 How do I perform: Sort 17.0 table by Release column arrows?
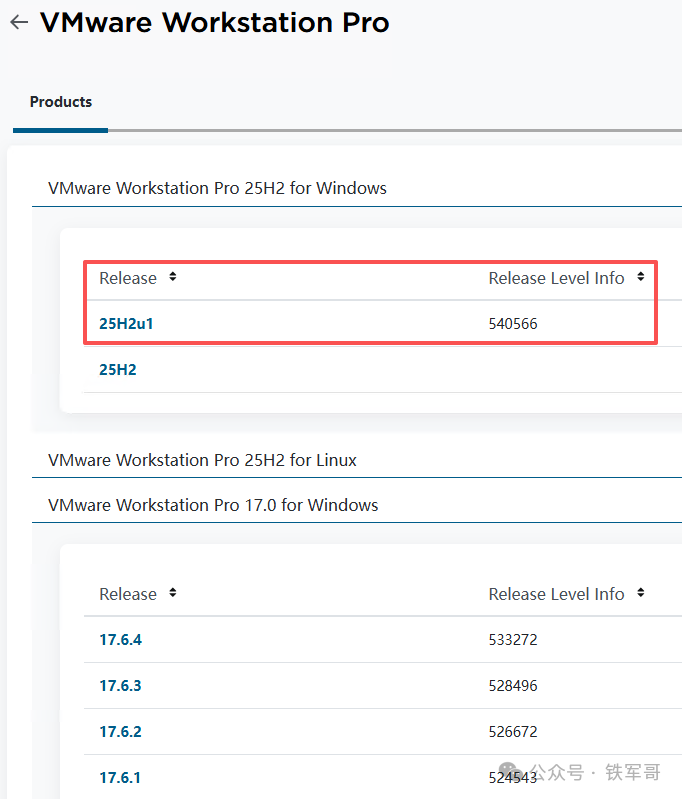pyautogui.click(x=173, y=593)
